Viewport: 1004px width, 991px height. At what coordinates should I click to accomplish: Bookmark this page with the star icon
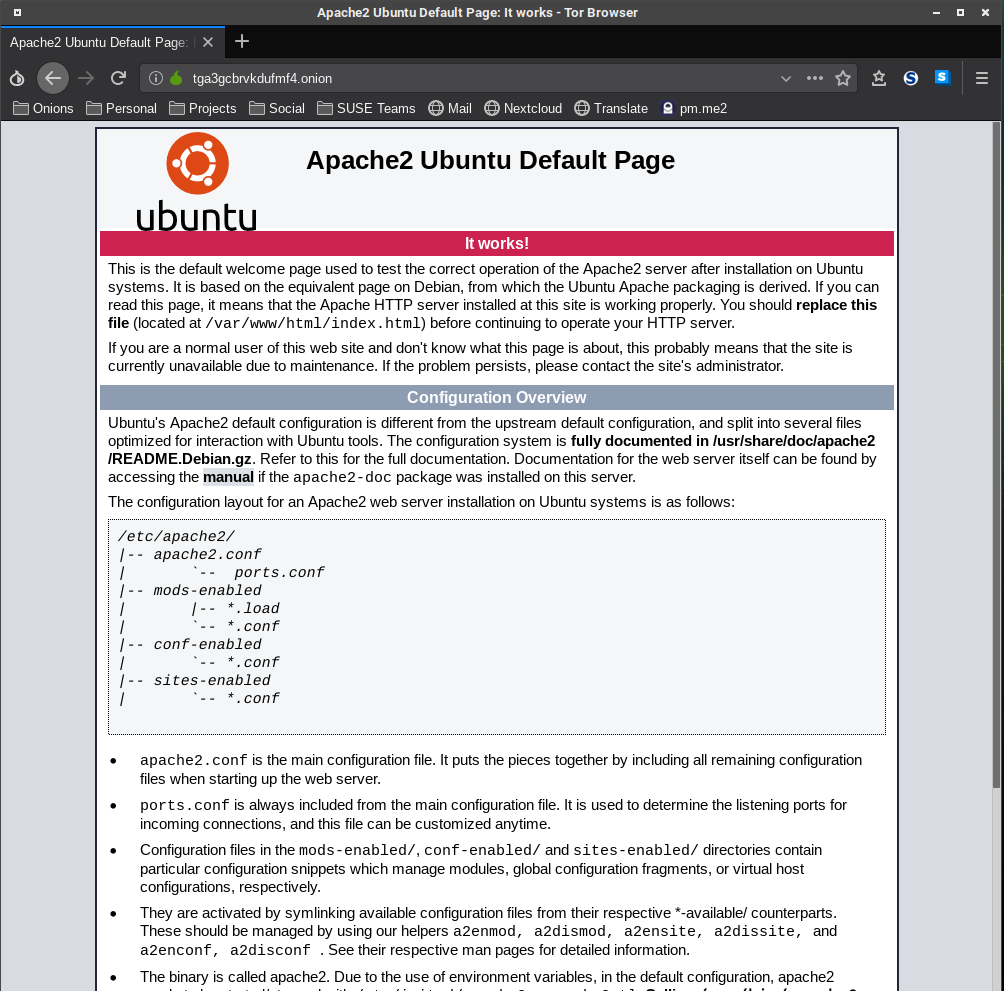click(843, 78)
